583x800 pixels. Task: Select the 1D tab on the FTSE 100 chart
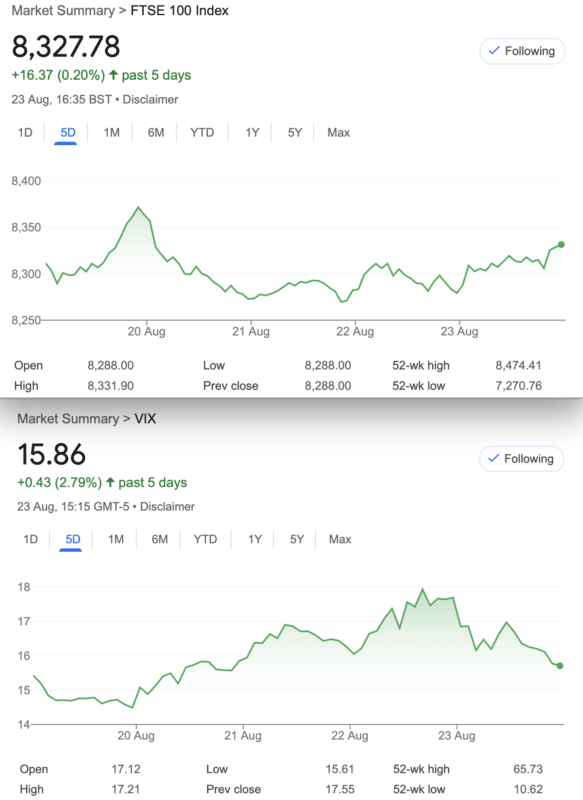pyautogui.click(x=25, y=133)
